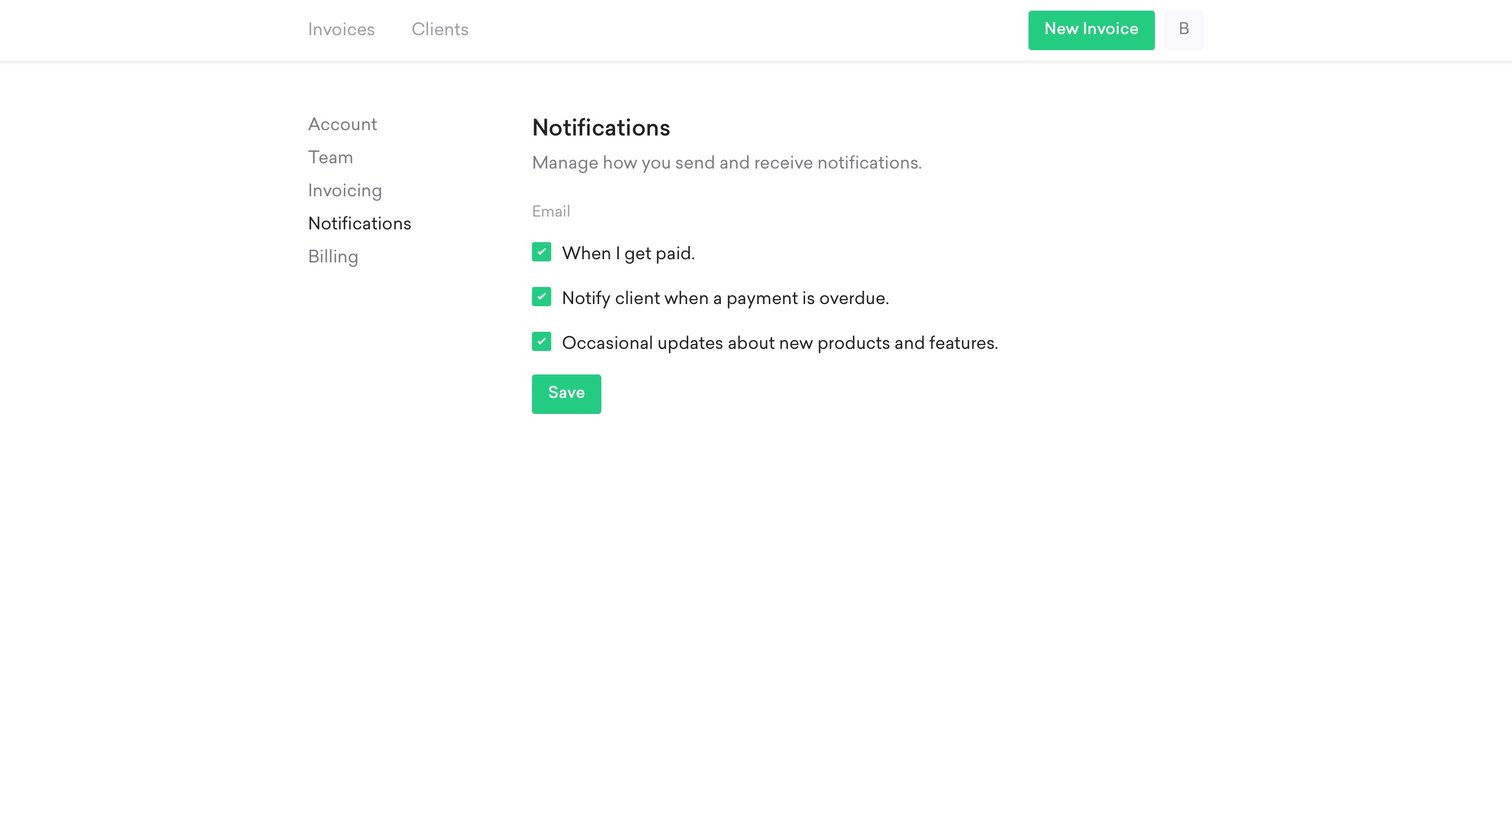Click the Email section label
The width and height of the screenshot is (1512, 814).
coord(551,211)
